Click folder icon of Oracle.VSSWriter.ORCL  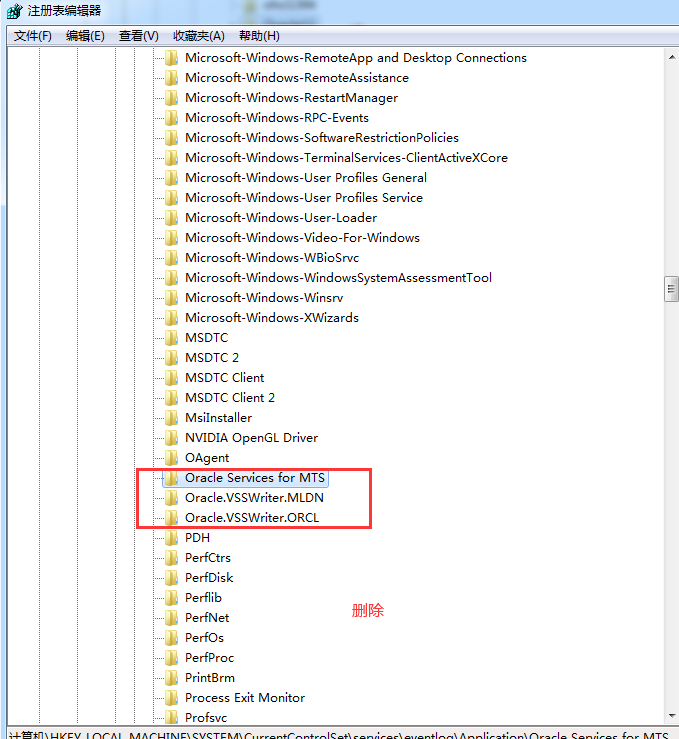click(x=172, y=517)
